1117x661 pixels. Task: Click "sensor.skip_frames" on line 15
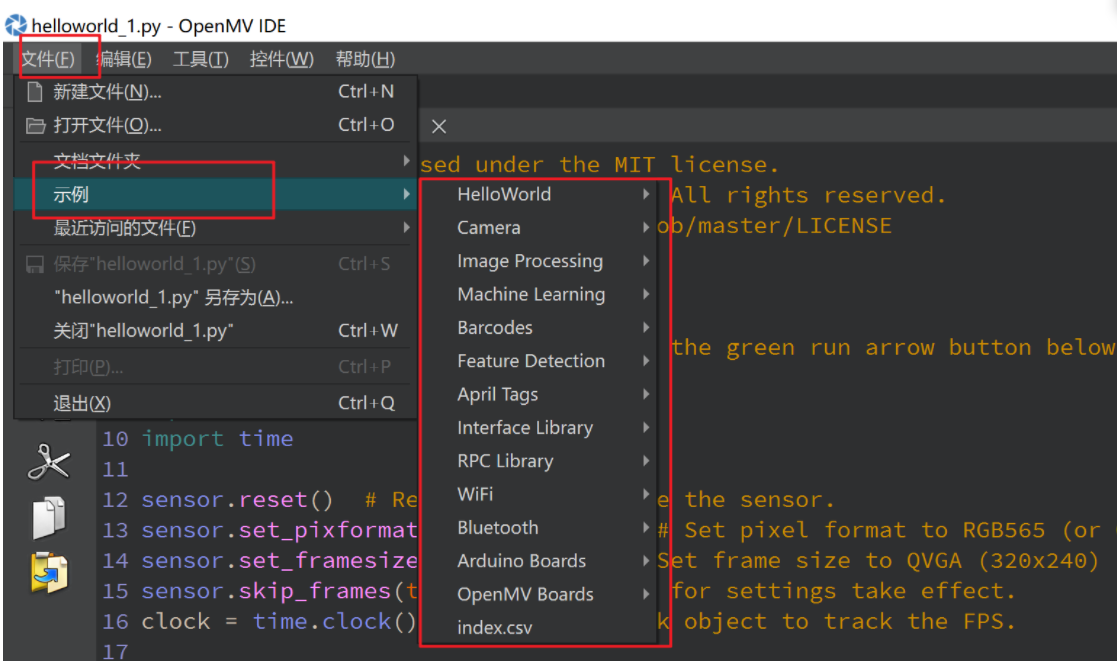coord(266,591)
